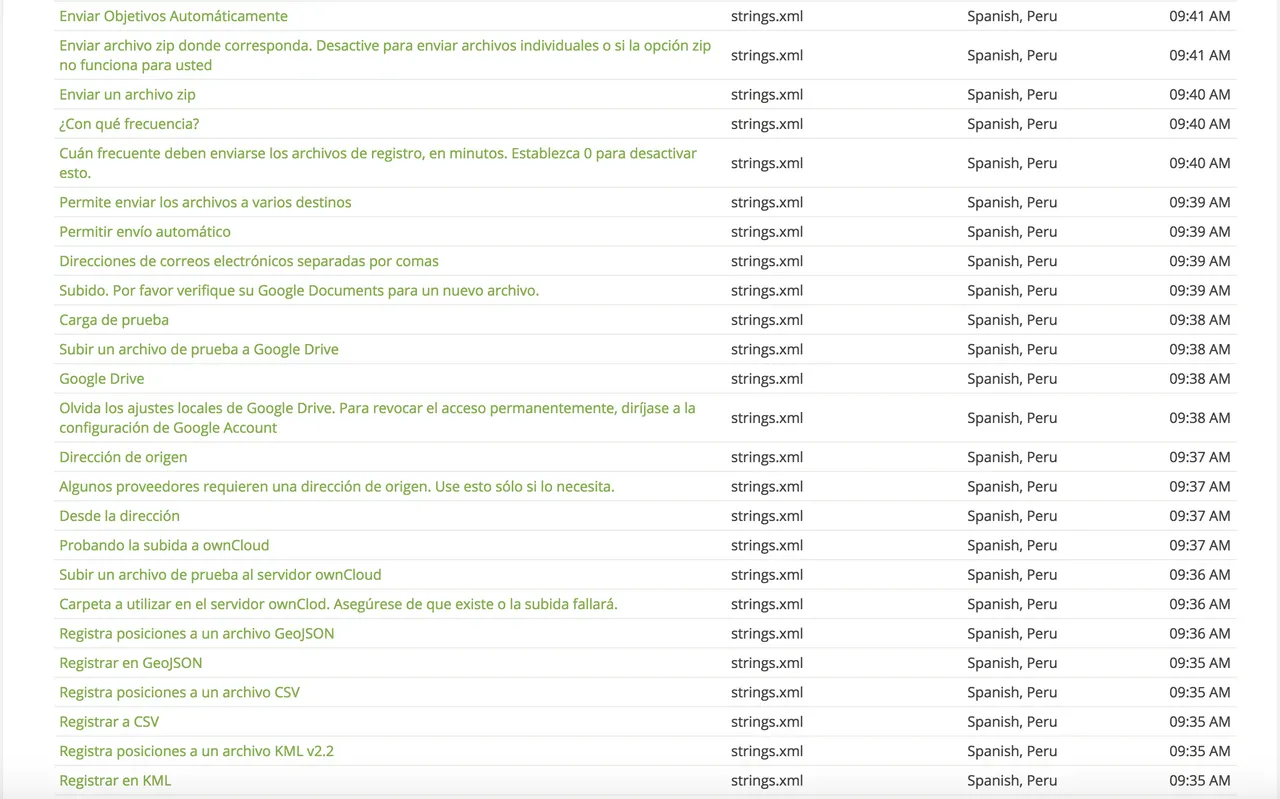Image resolution: width=1280 pixels, height=799 pixels.
Task: Select 'Spanish, Peru' in 'Permitir envío automático' row
Action: point(1012,231)
